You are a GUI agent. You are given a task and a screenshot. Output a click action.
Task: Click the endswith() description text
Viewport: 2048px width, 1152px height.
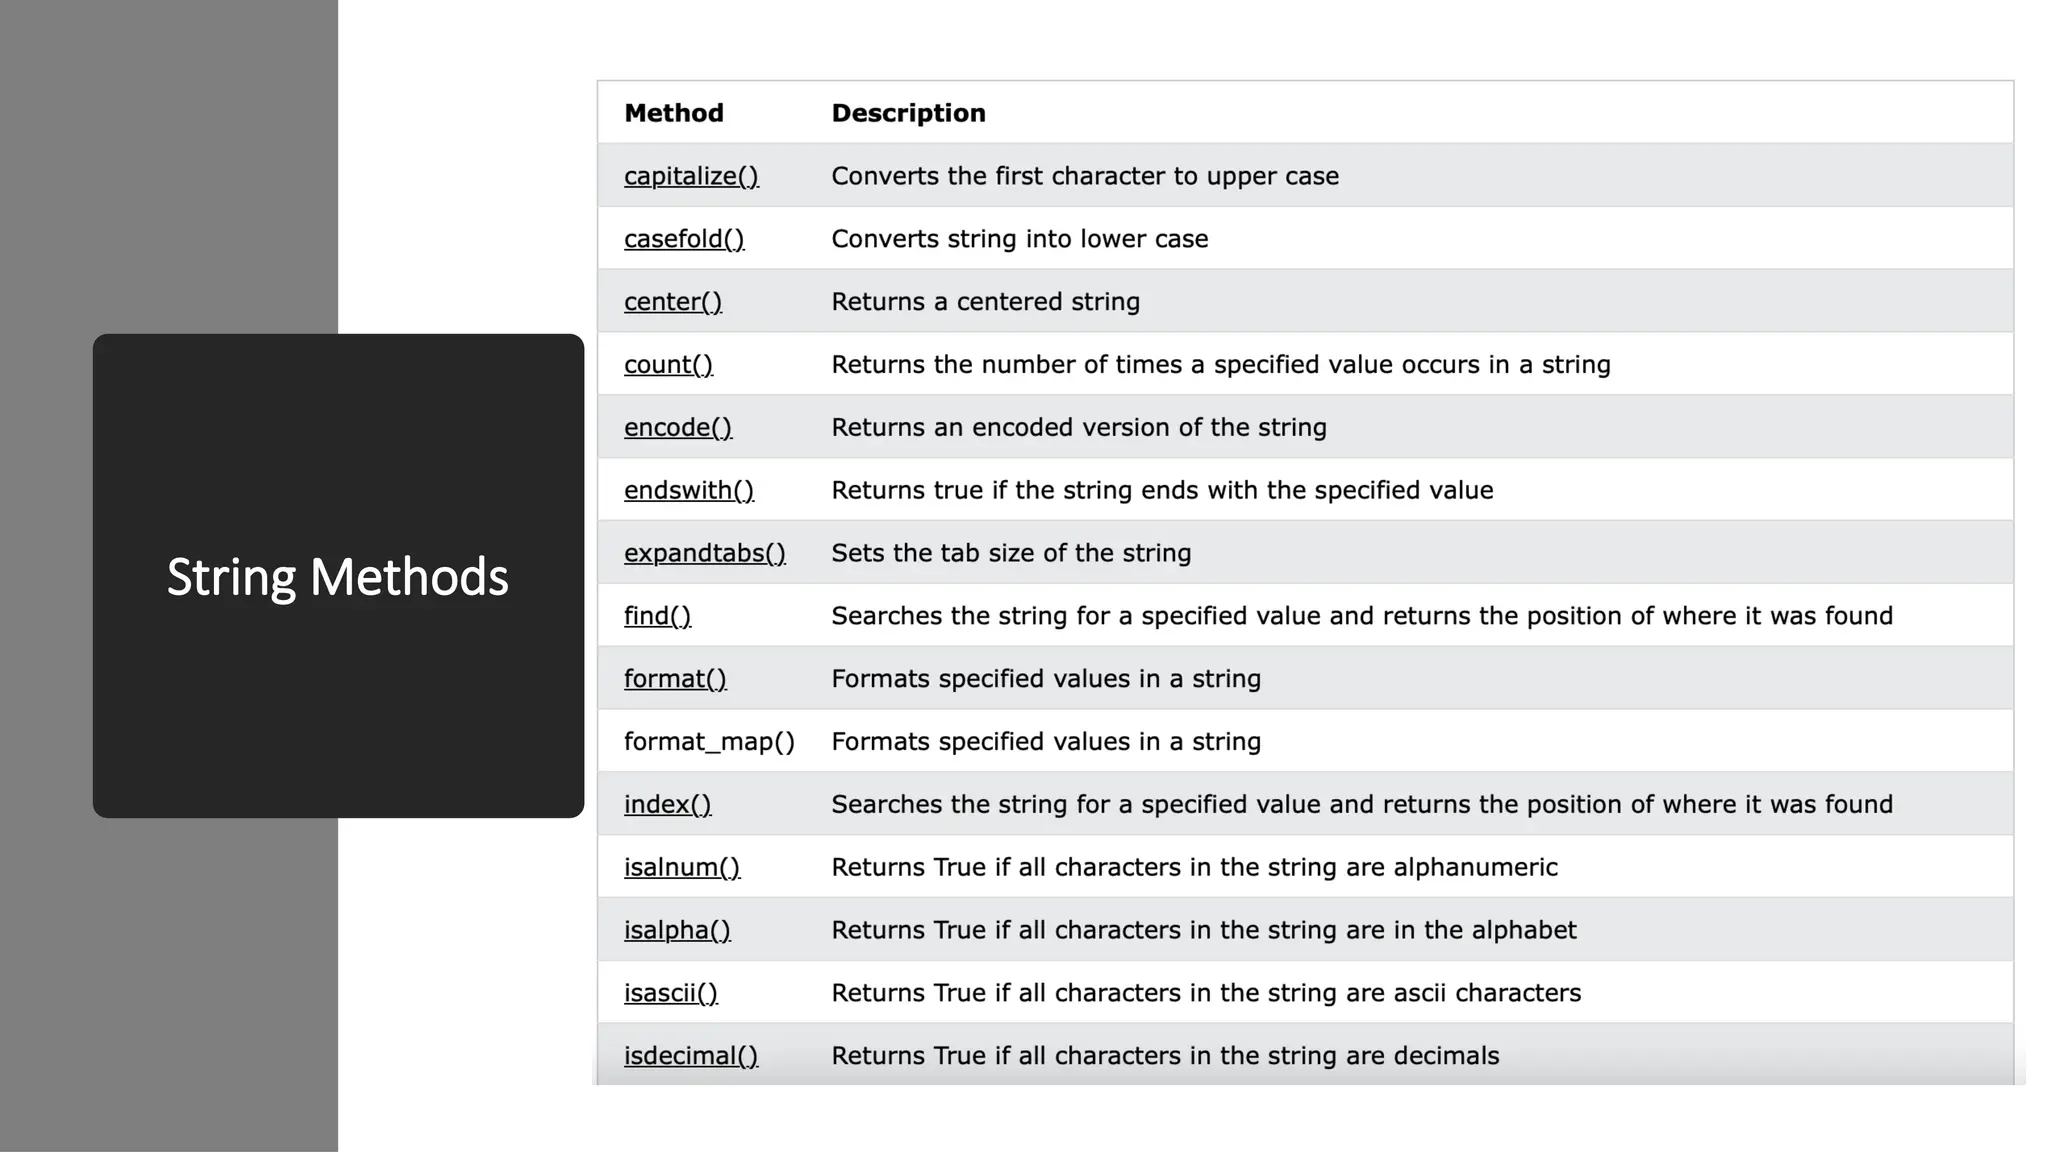1162,490
